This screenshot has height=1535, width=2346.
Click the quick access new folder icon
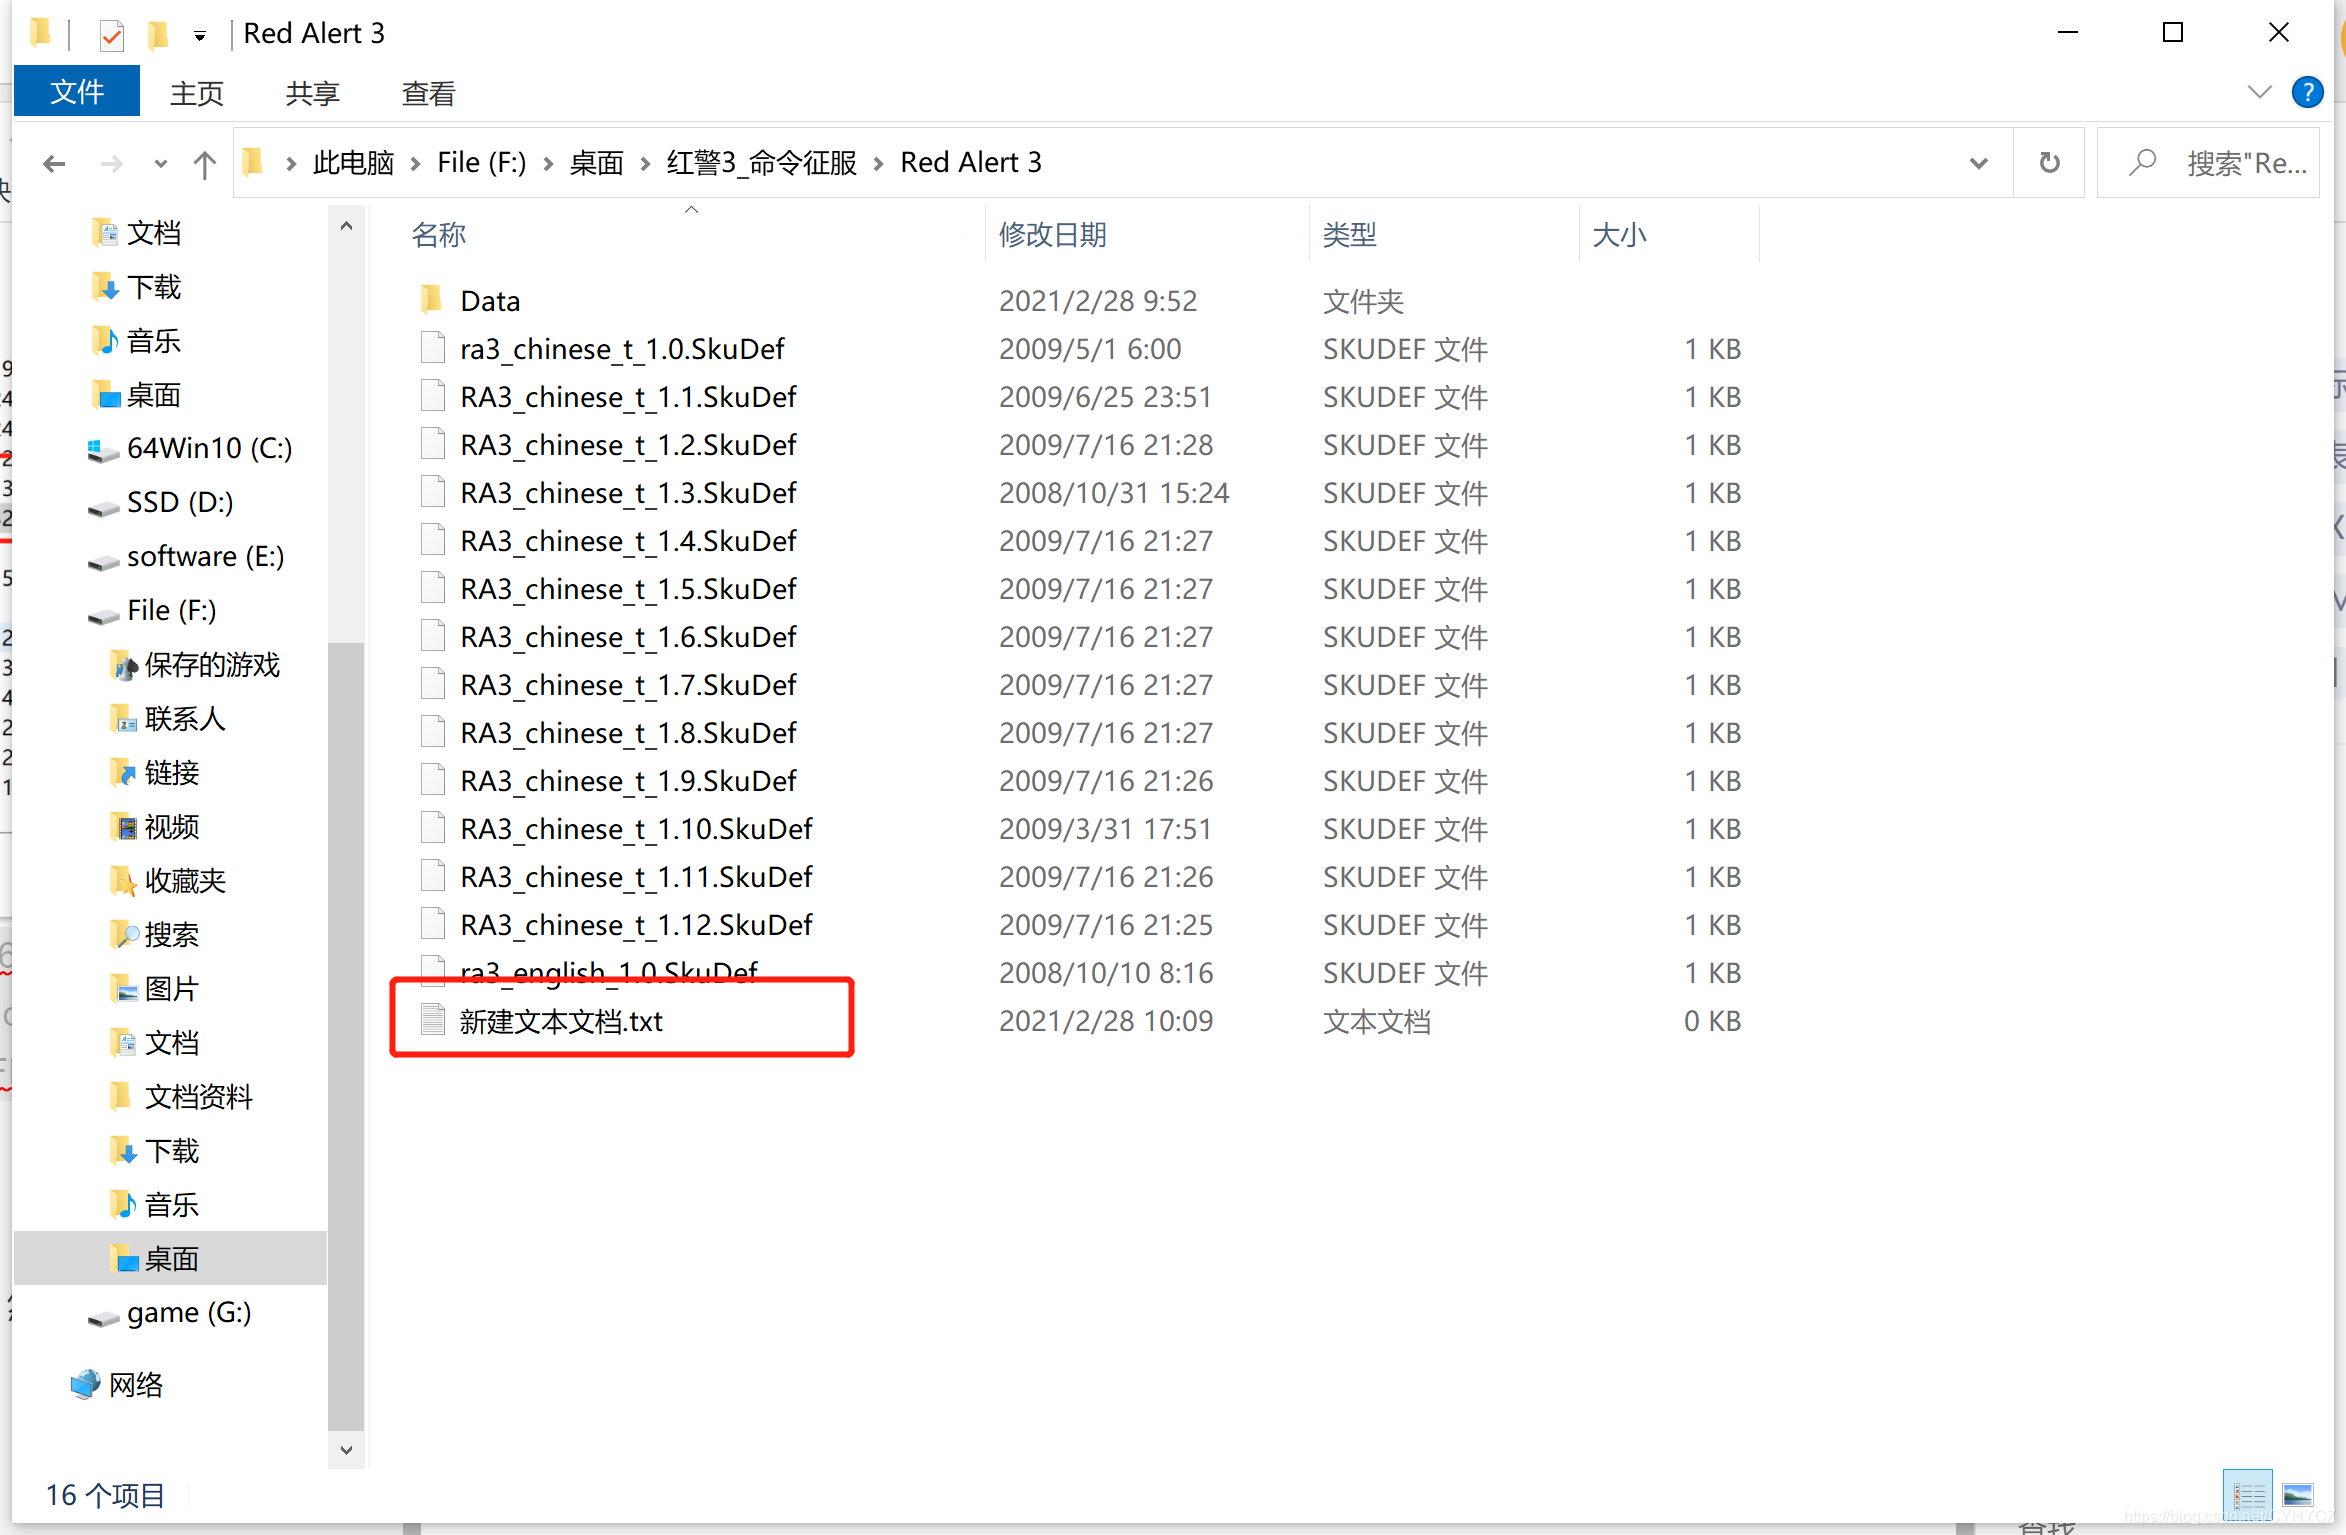tap(158, 35)
